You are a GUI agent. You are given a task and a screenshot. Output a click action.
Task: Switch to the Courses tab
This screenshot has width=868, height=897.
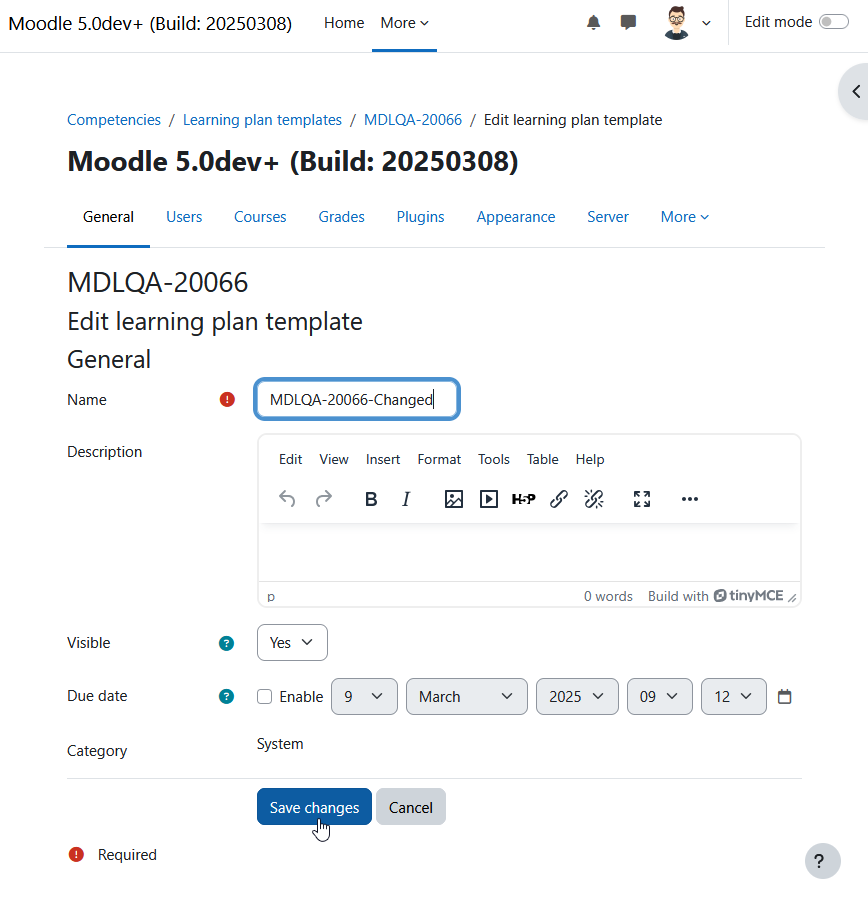tap(260, 217)
